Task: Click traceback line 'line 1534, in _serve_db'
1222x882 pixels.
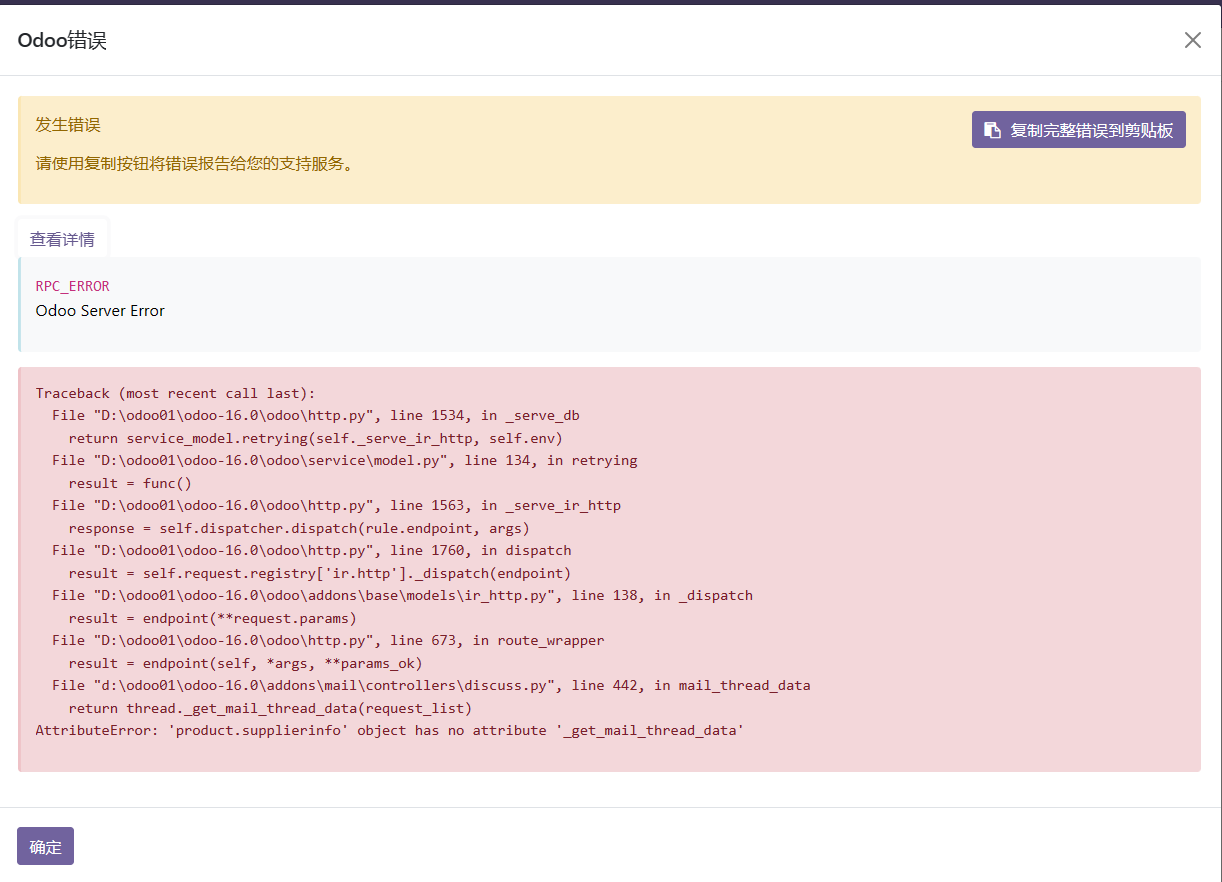Action: pyautogui.click(x=316, y=415)
